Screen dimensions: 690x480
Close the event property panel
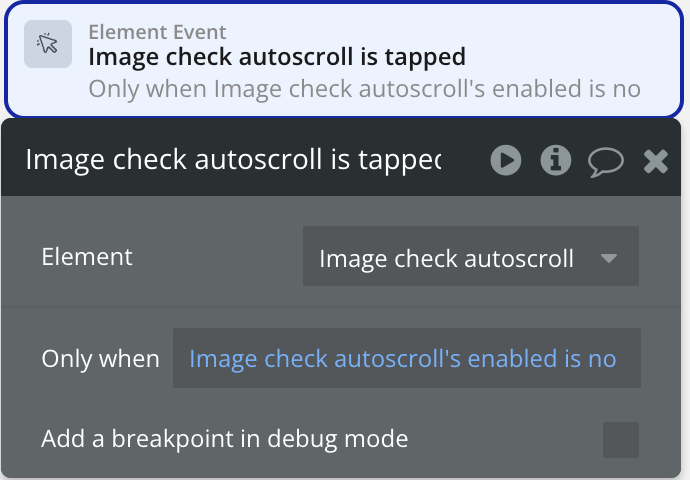click(655, 161)
